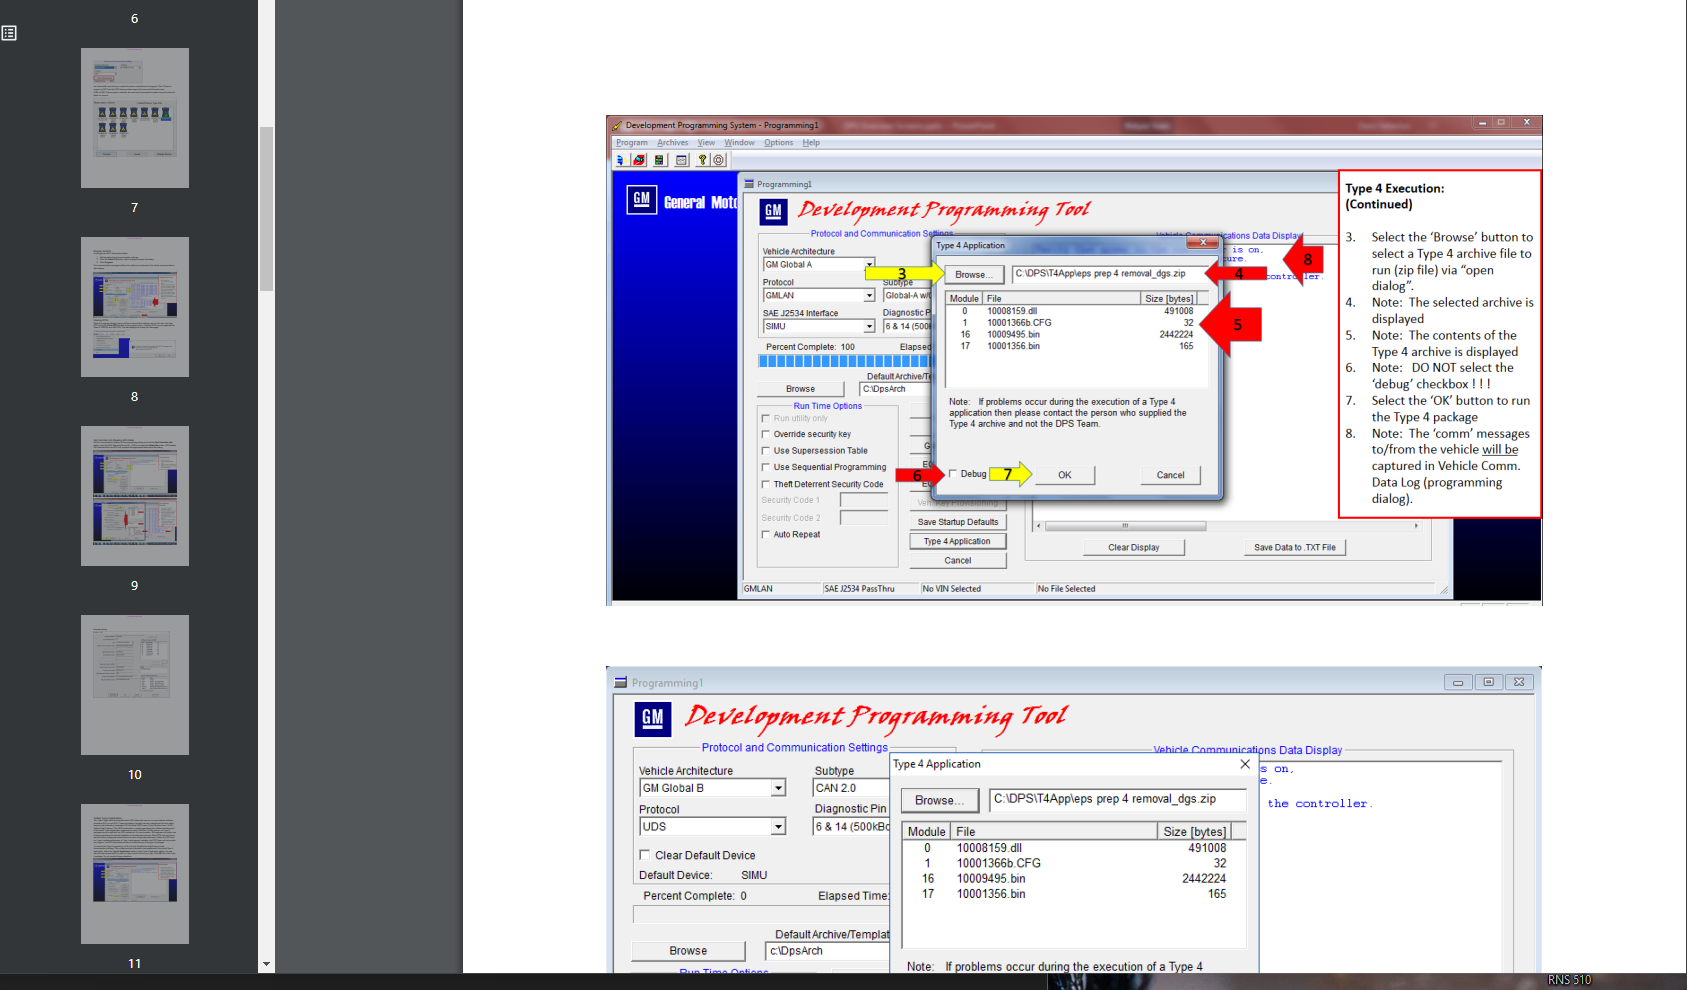
Task: Toggle the Theft Deterrent Security Code checkbox
Action: (766, 484)
